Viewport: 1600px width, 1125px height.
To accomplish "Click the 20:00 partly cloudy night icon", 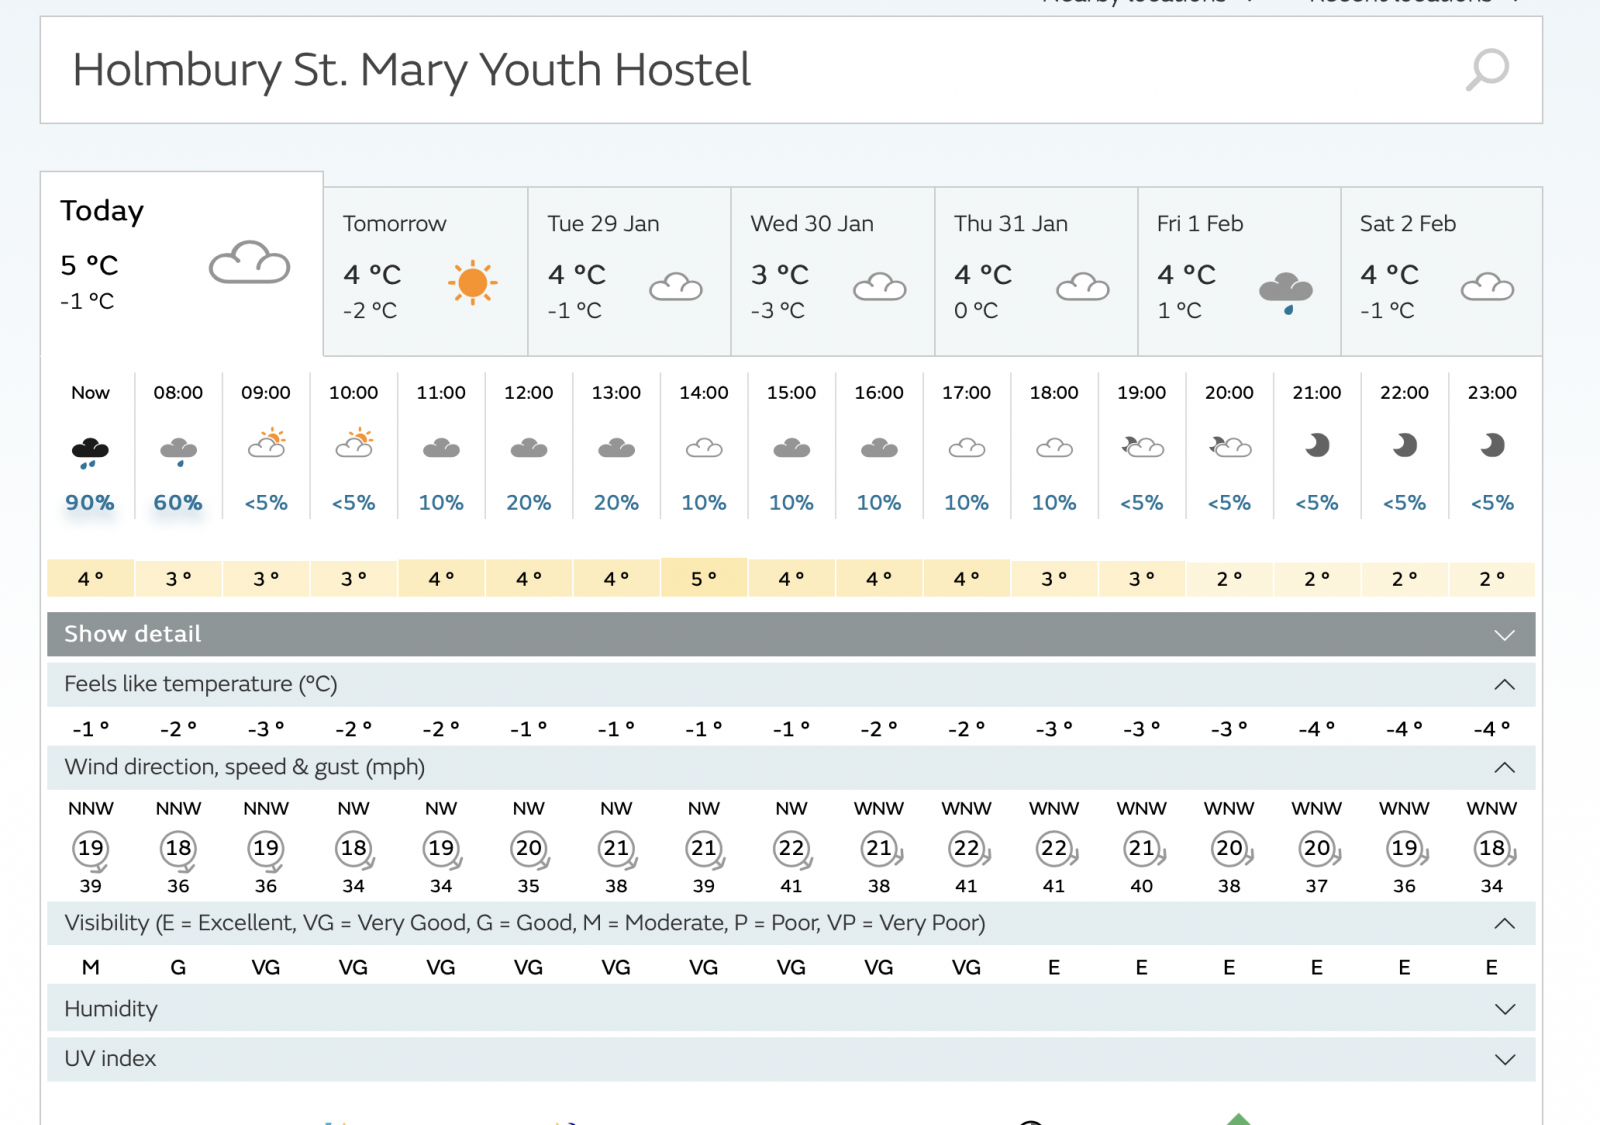I will tap(1230, 446).
